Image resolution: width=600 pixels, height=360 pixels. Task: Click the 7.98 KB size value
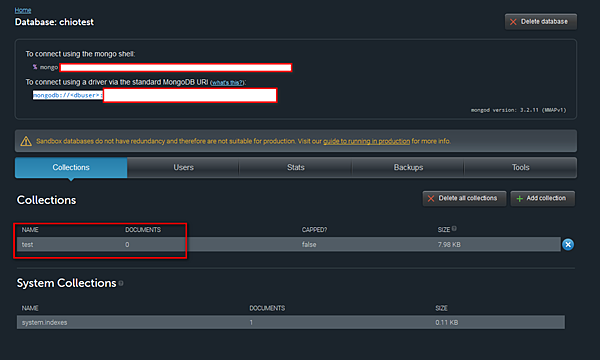coord(449,244)
